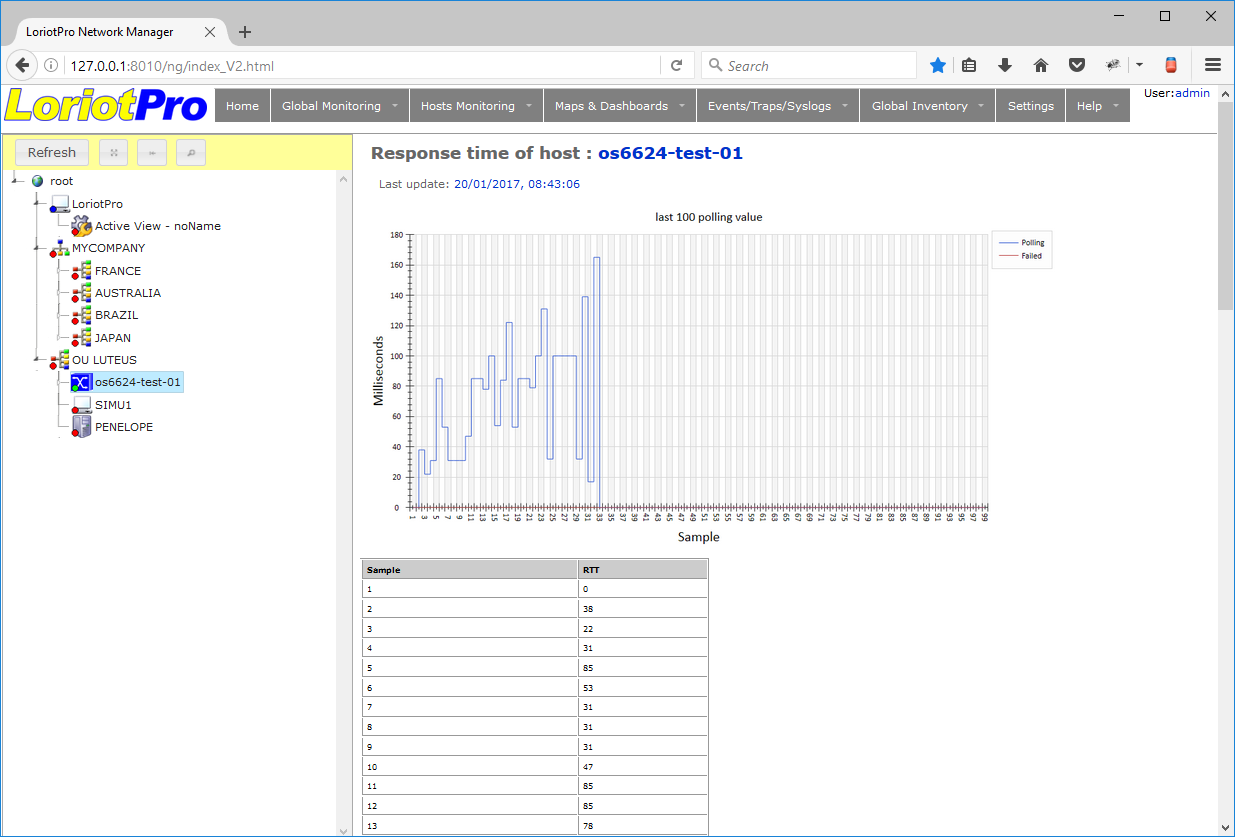The image size is (1235, 837).
Task: Click the OU LUTEUS directory icon
Action: click(60, 360)
